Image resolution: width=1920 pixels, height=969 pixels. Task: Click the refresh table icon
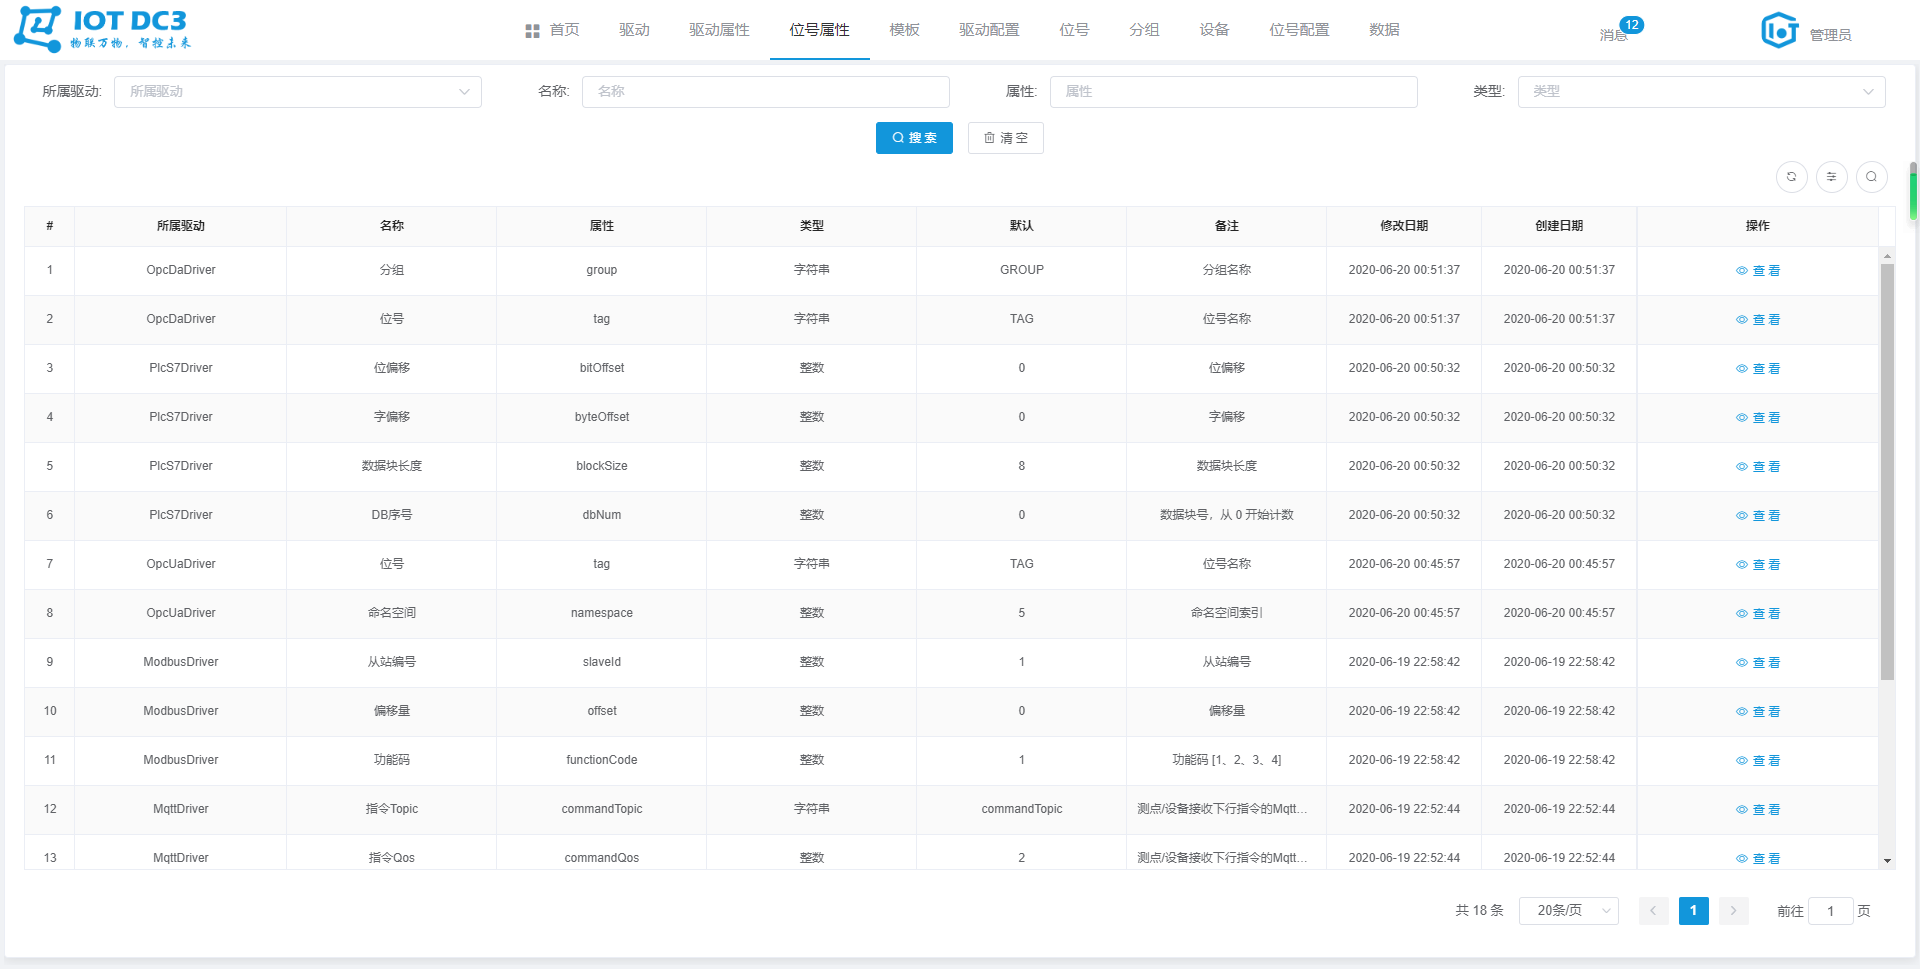point(1791,177)
